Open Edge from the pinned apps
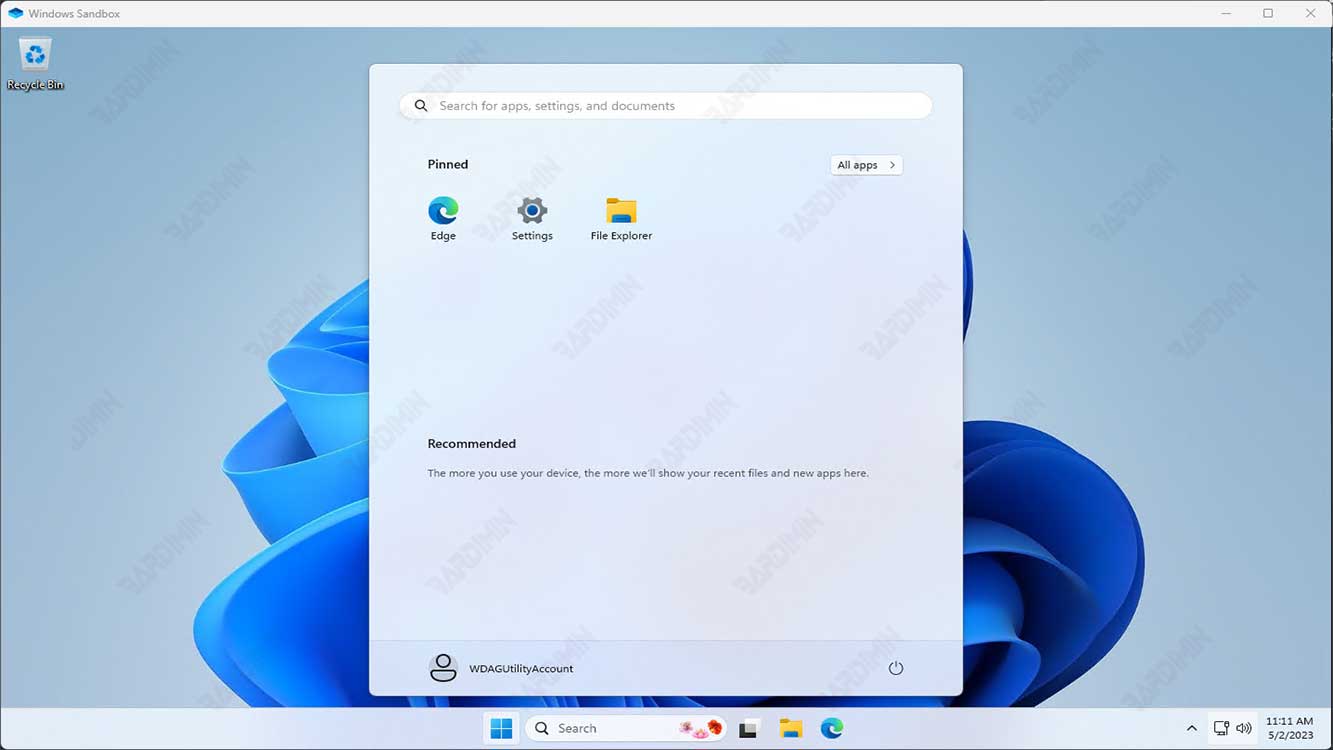 point(443,219)
